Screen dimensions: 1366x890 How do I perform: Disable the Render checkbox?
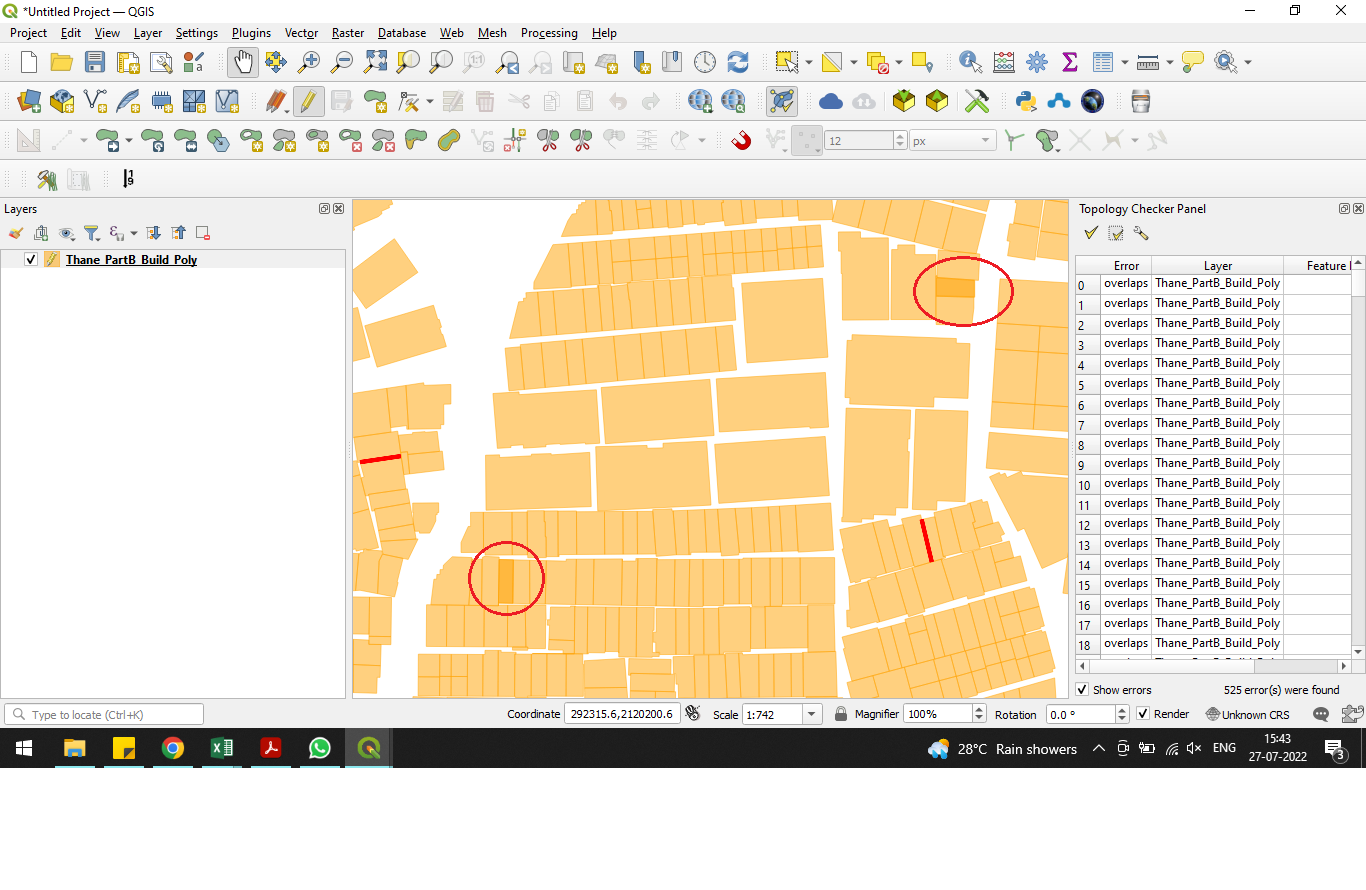tap(1142, 713)
